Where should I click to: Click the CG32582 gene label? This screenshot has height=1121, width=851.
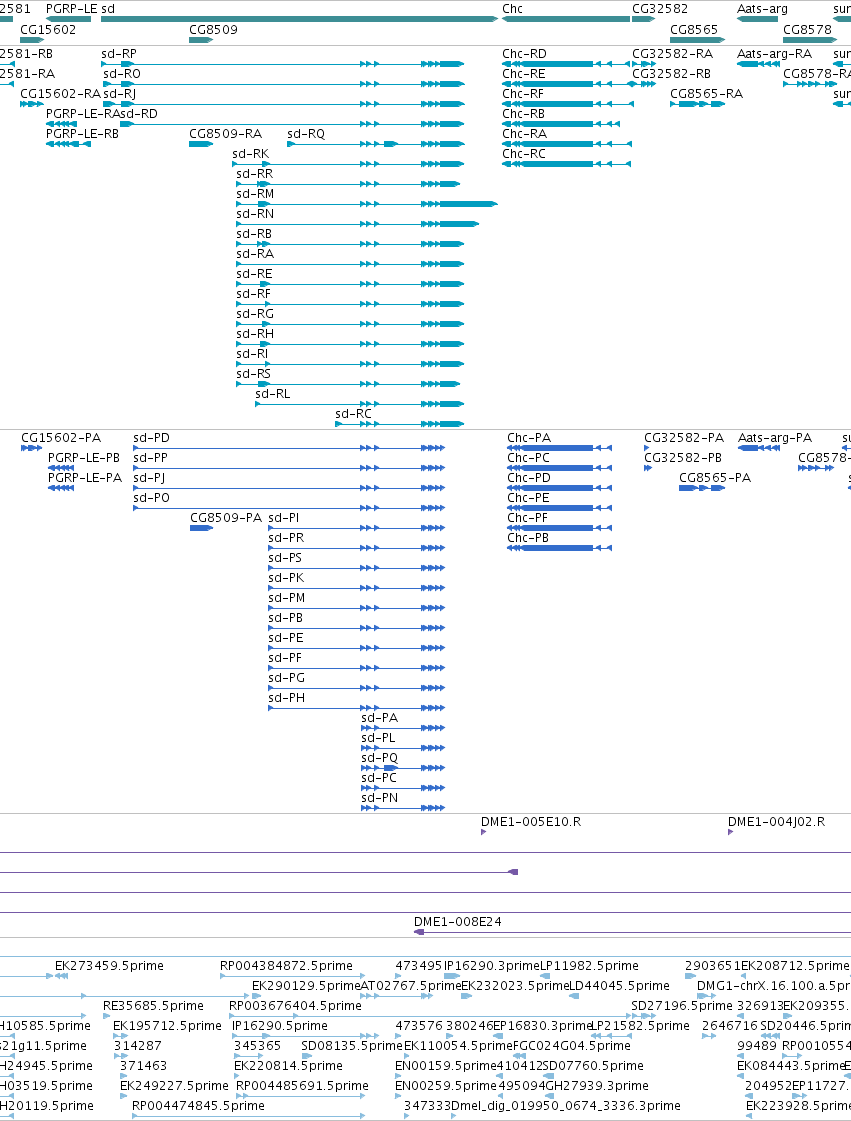pyautogui.click(x=660, y=9)
